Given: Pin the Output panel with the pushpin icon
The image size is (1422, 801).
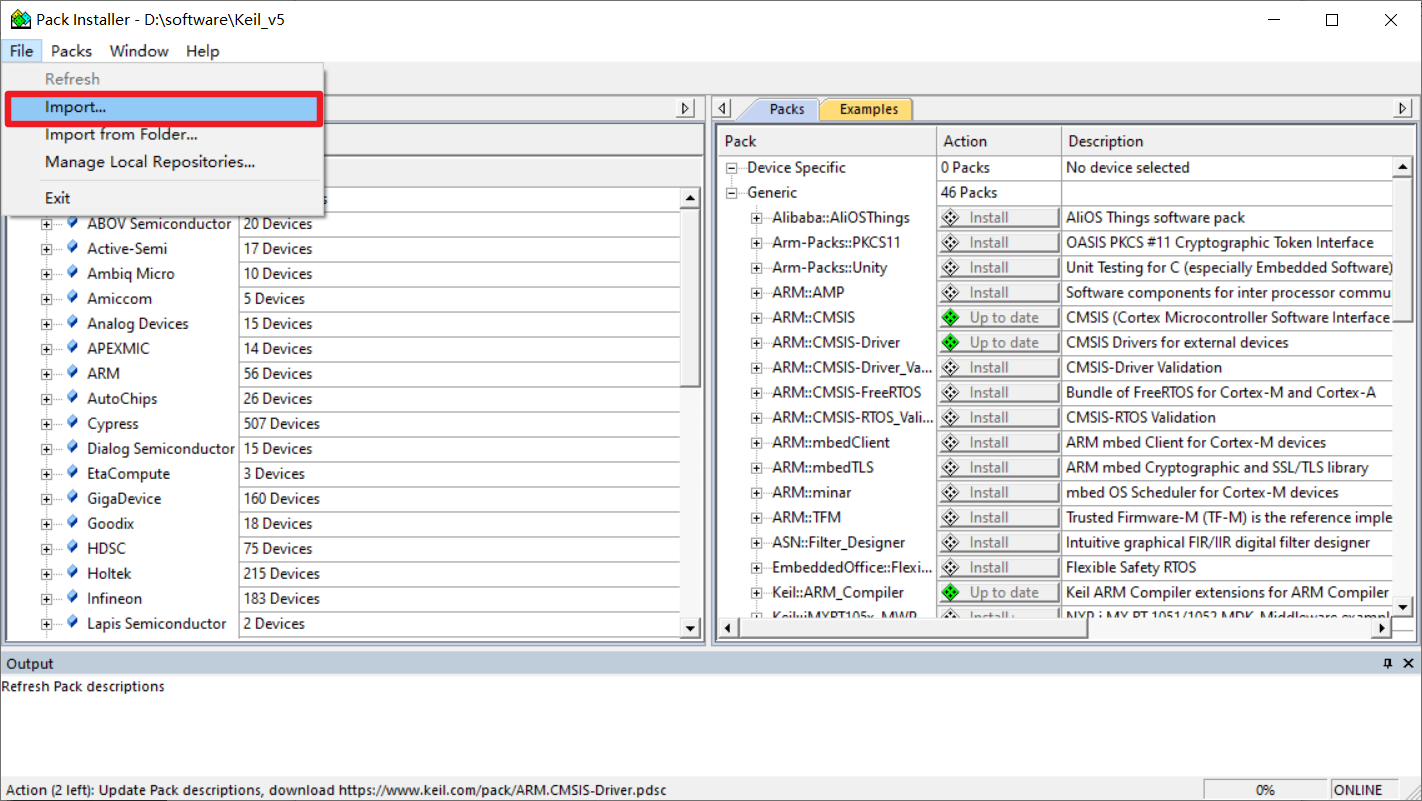Looking at the screenshot, I should tap(1387, 663).
